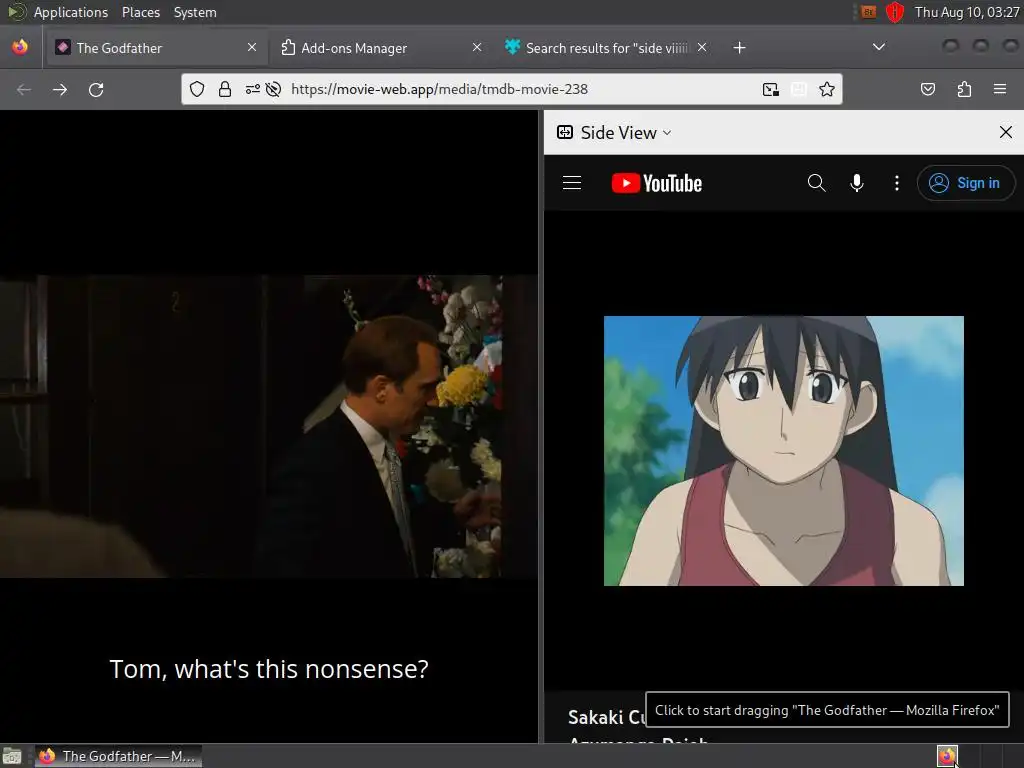Reload the current page
The image size is (1024, 768).
96,89
